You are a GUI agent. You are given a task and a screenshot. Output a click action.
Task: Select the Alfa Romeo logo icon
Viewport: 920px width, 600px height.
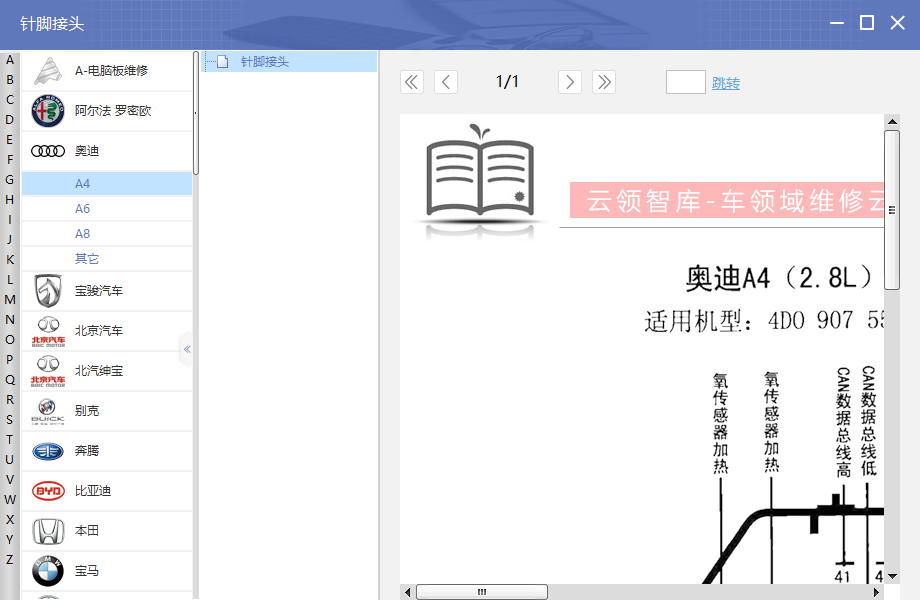(48, 111)
